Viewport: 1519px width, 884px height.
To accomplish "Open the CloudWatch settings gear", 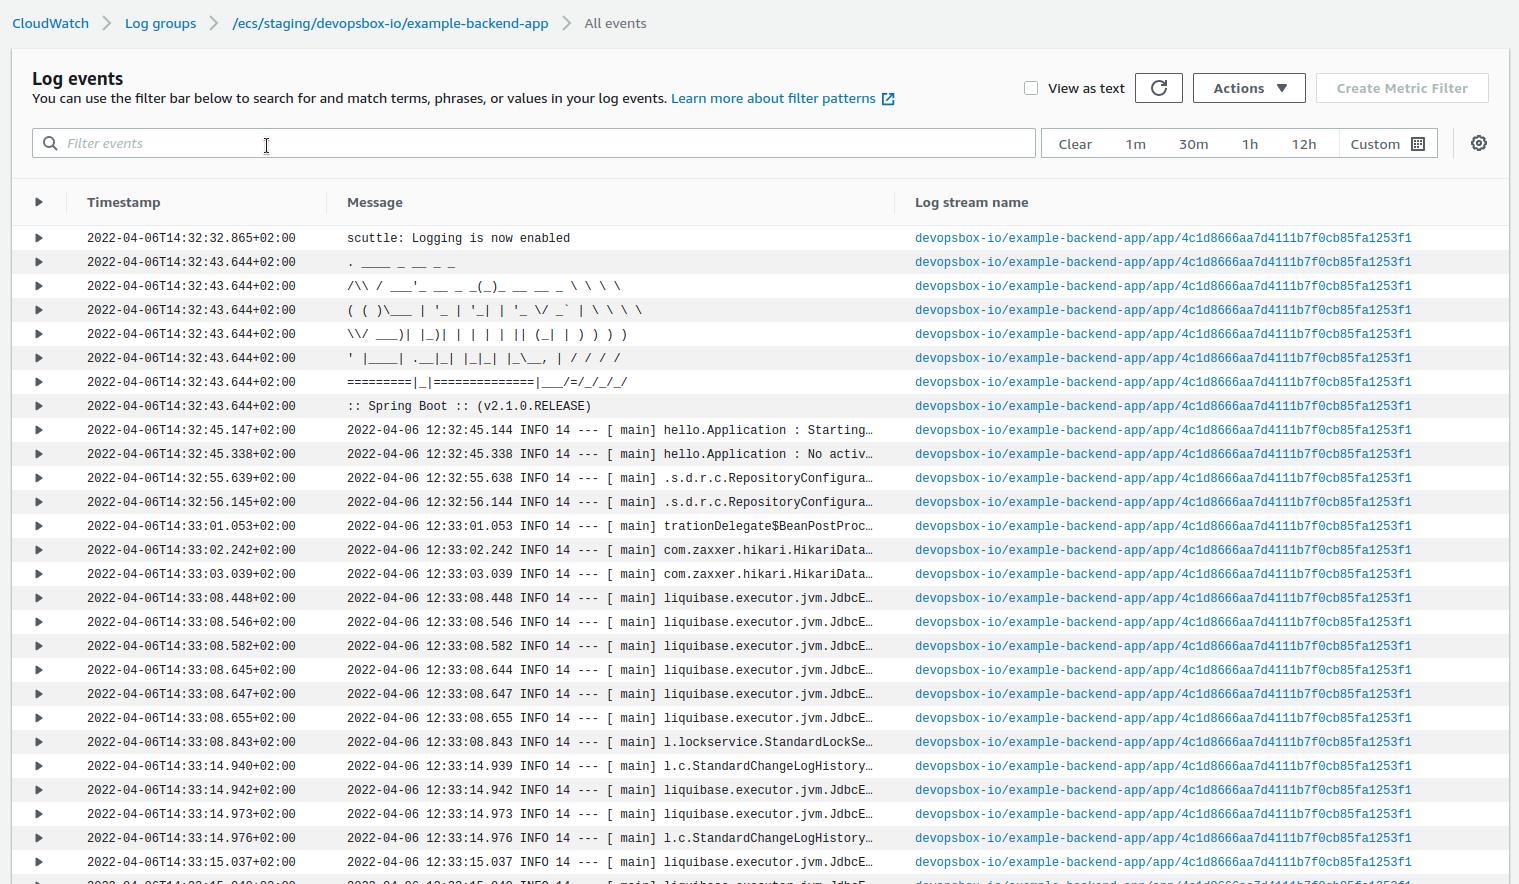I will [1478, 143].
